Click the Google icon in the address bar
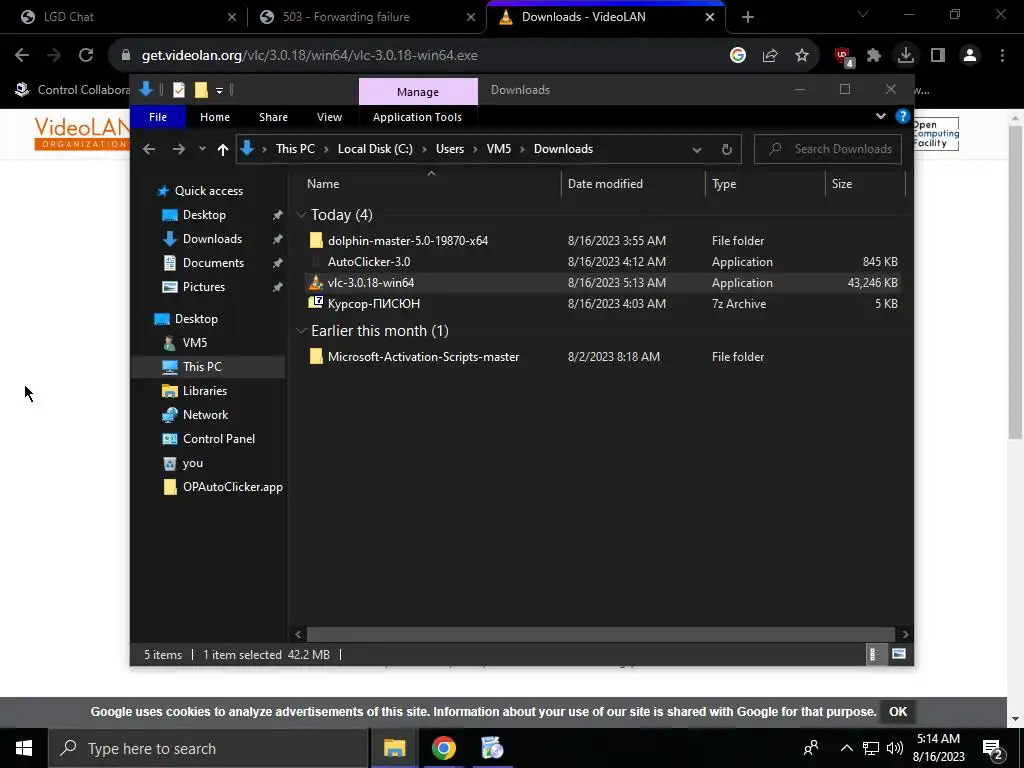 click(x=738, y=56)
